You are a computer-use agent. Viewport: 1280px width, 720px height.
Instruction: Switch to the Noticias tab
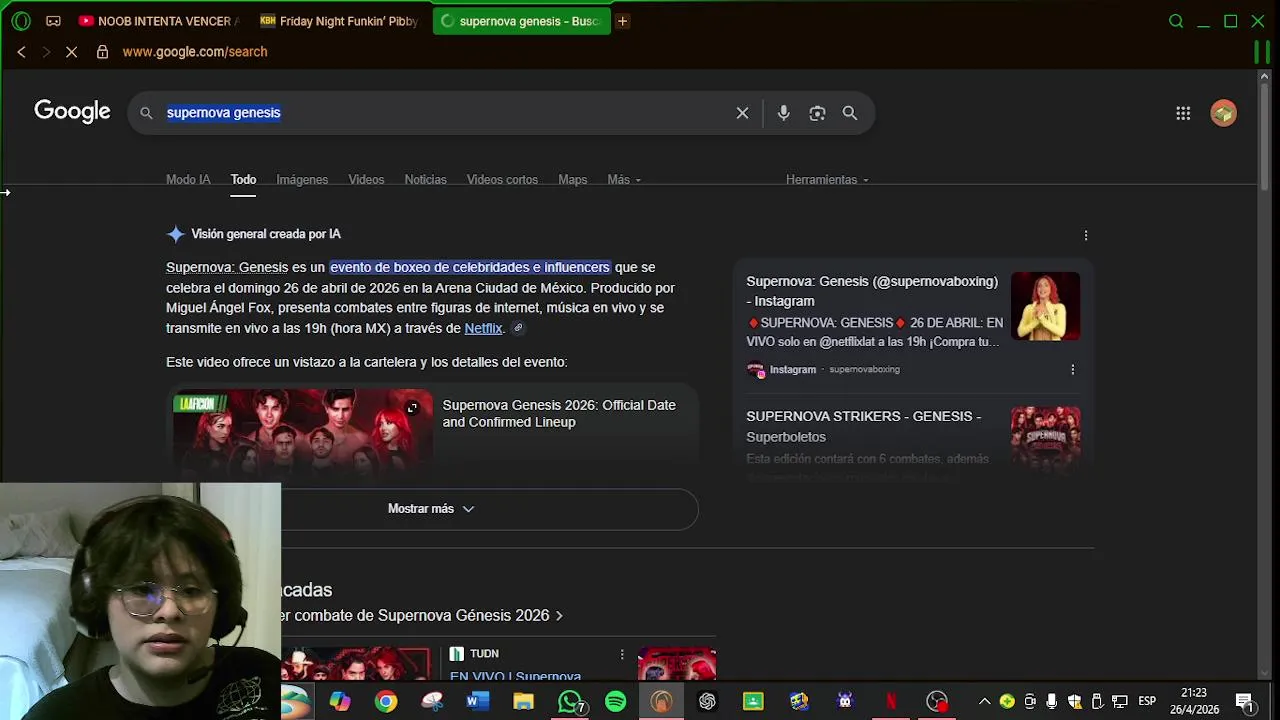(x=425, y=180)
